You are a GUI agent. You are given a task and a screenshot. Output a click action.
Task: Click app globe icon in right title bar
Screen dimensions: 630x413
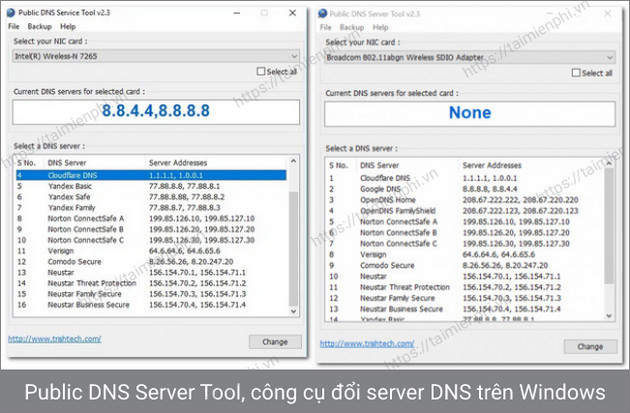pos(323,14)
